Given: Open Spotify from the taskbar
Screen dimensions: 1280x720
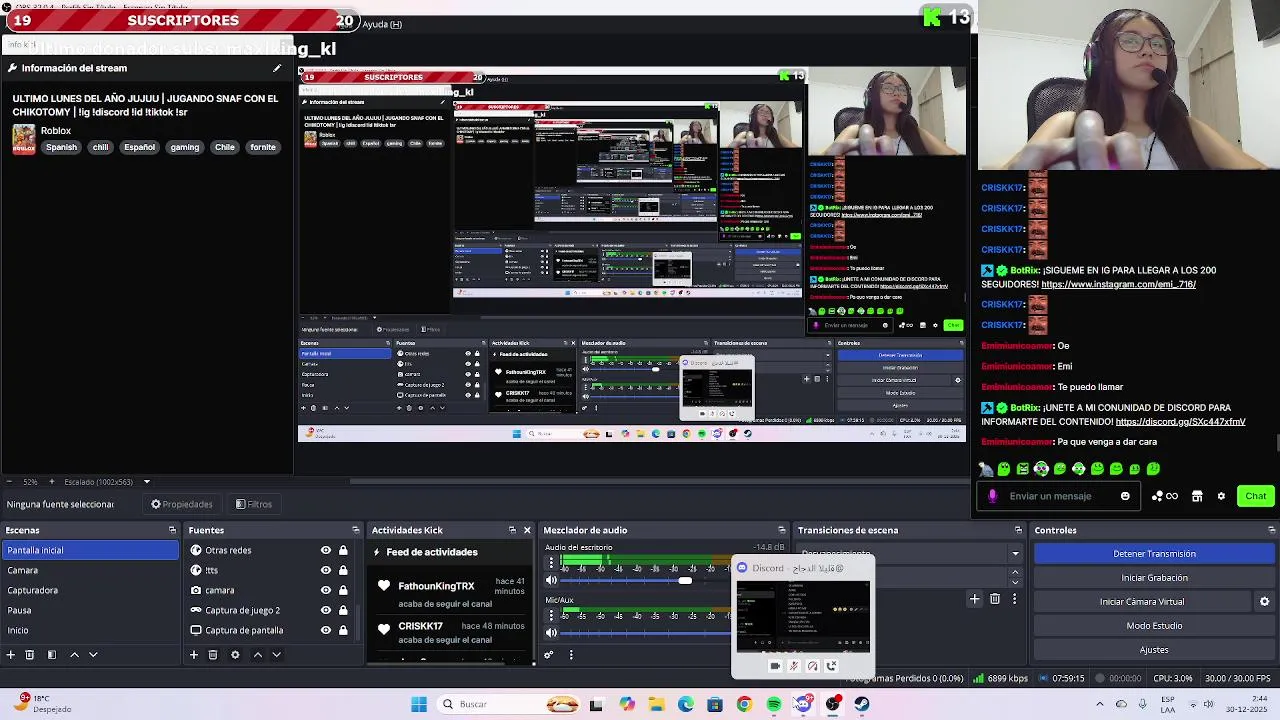Looking at the screenshot, I should (773, 704).
